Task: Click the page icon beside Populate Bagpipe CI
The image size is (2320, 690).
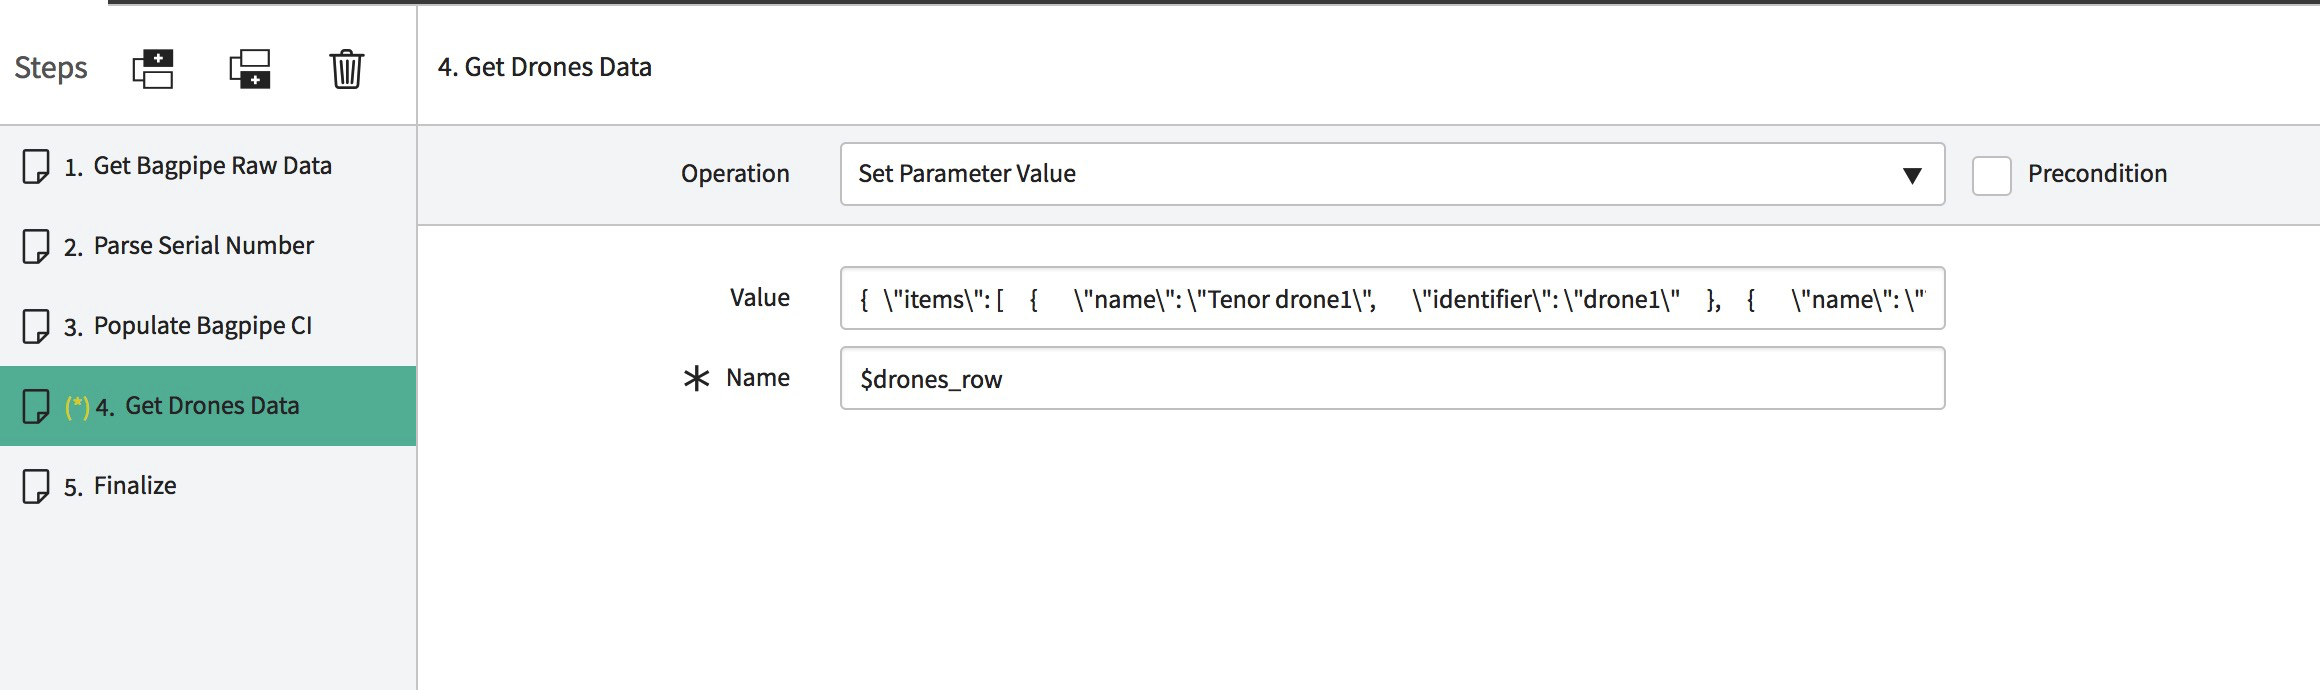Action: point(36,326)
